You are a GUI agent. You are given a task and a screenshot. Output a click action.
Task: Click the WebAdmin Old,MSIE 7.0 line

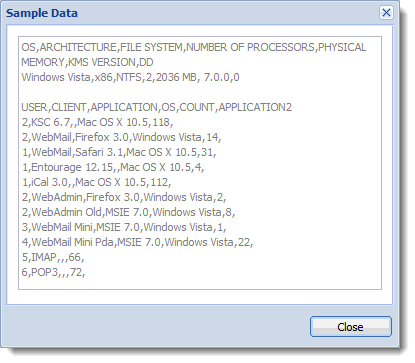pyautogui.click(x=128, y=212)
